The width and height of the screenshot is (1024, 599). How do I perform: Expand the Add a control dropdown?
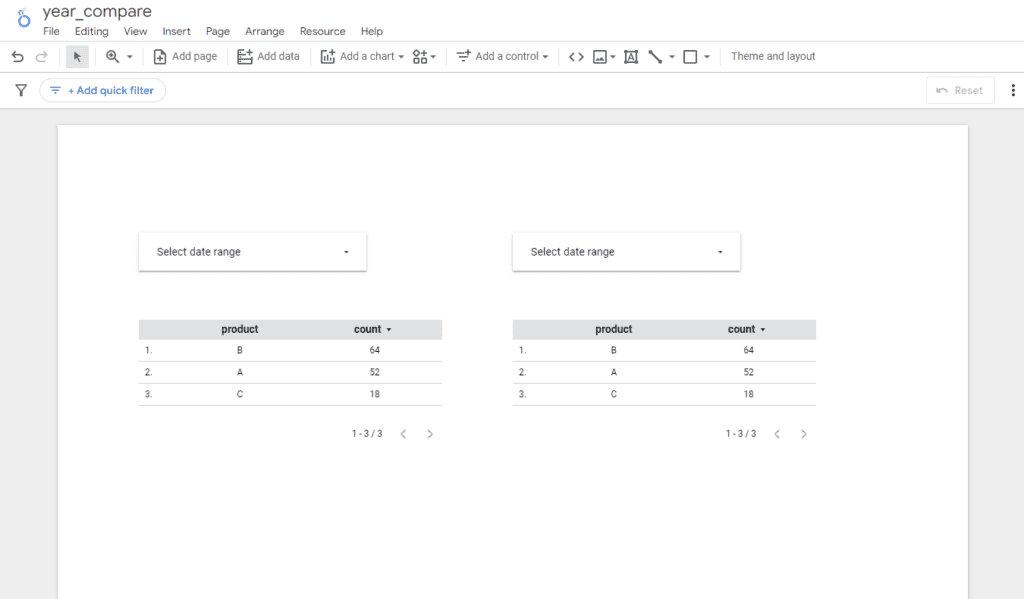click(503, 57)
